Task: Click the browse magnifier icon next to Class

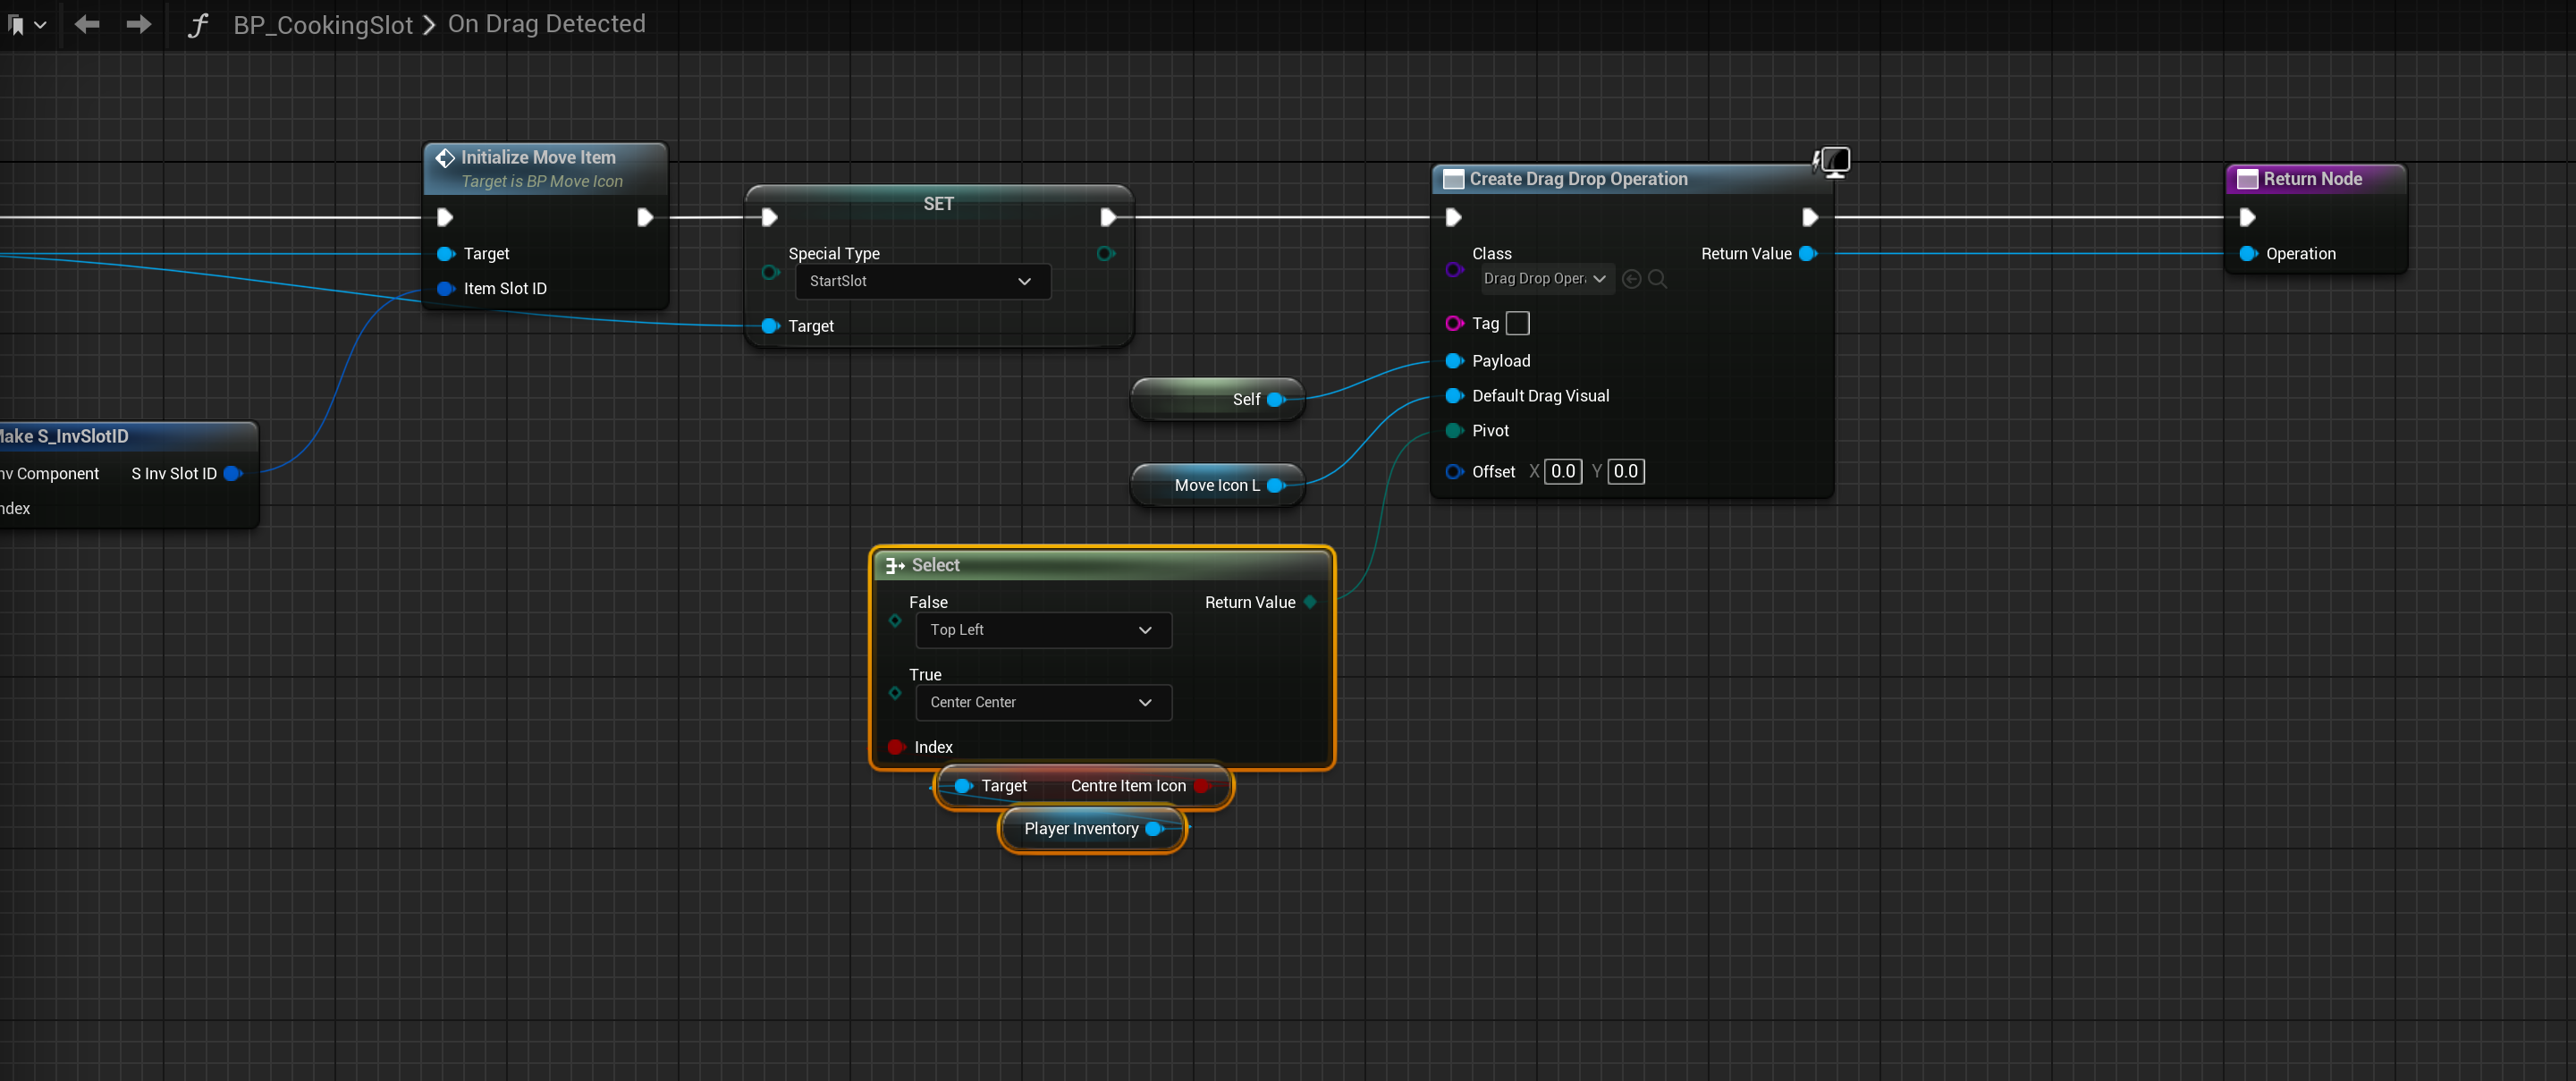Action: pos(1657,279)
